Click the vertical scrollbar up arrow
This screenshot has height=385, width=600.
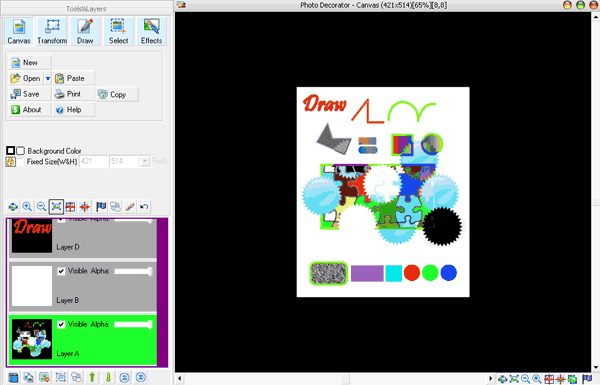[596, 17]
